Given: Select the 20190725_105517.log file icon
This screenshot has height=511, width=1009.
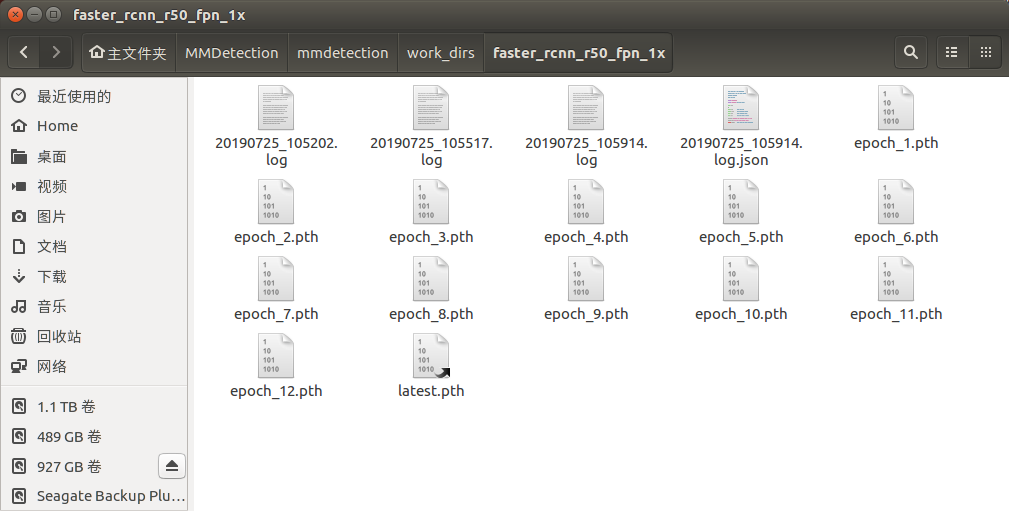Looking at the screenshot, I should (x=431, y=108).
